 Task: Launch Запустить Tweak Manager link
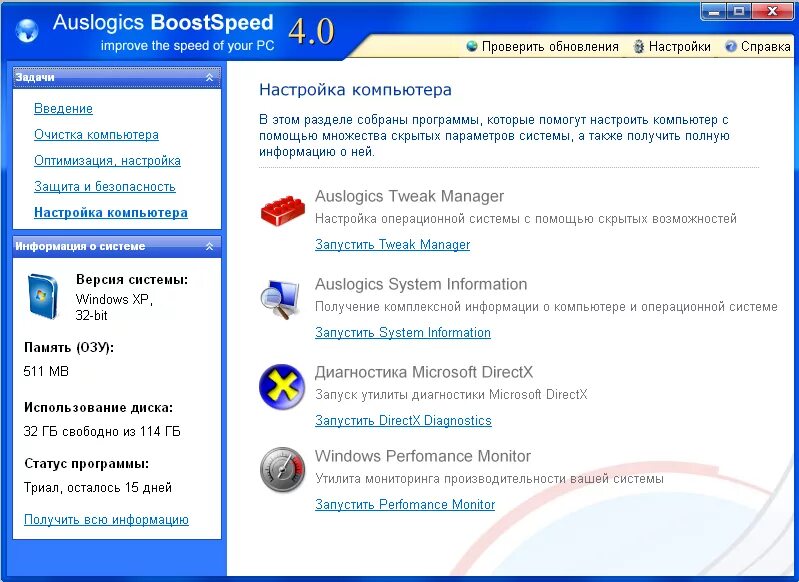pos(392,245)
